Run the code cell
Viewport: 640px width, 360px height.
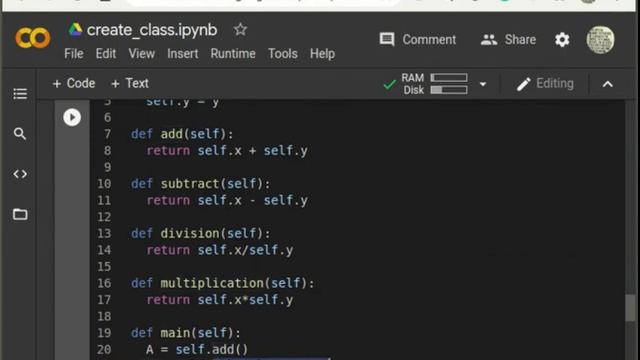(x=72, y=118)
